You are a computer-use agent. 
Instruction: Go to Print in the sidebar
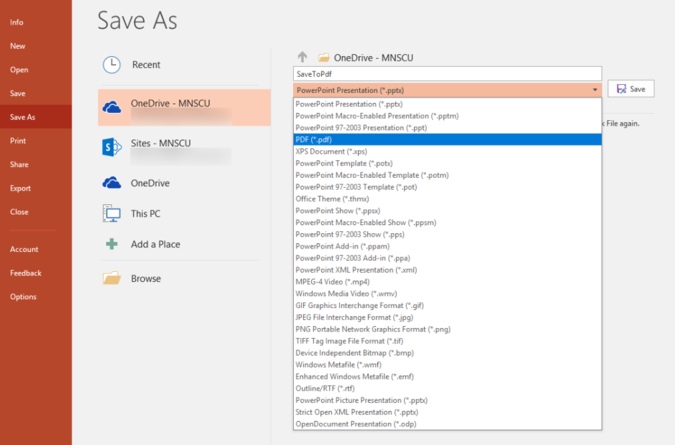18,141
